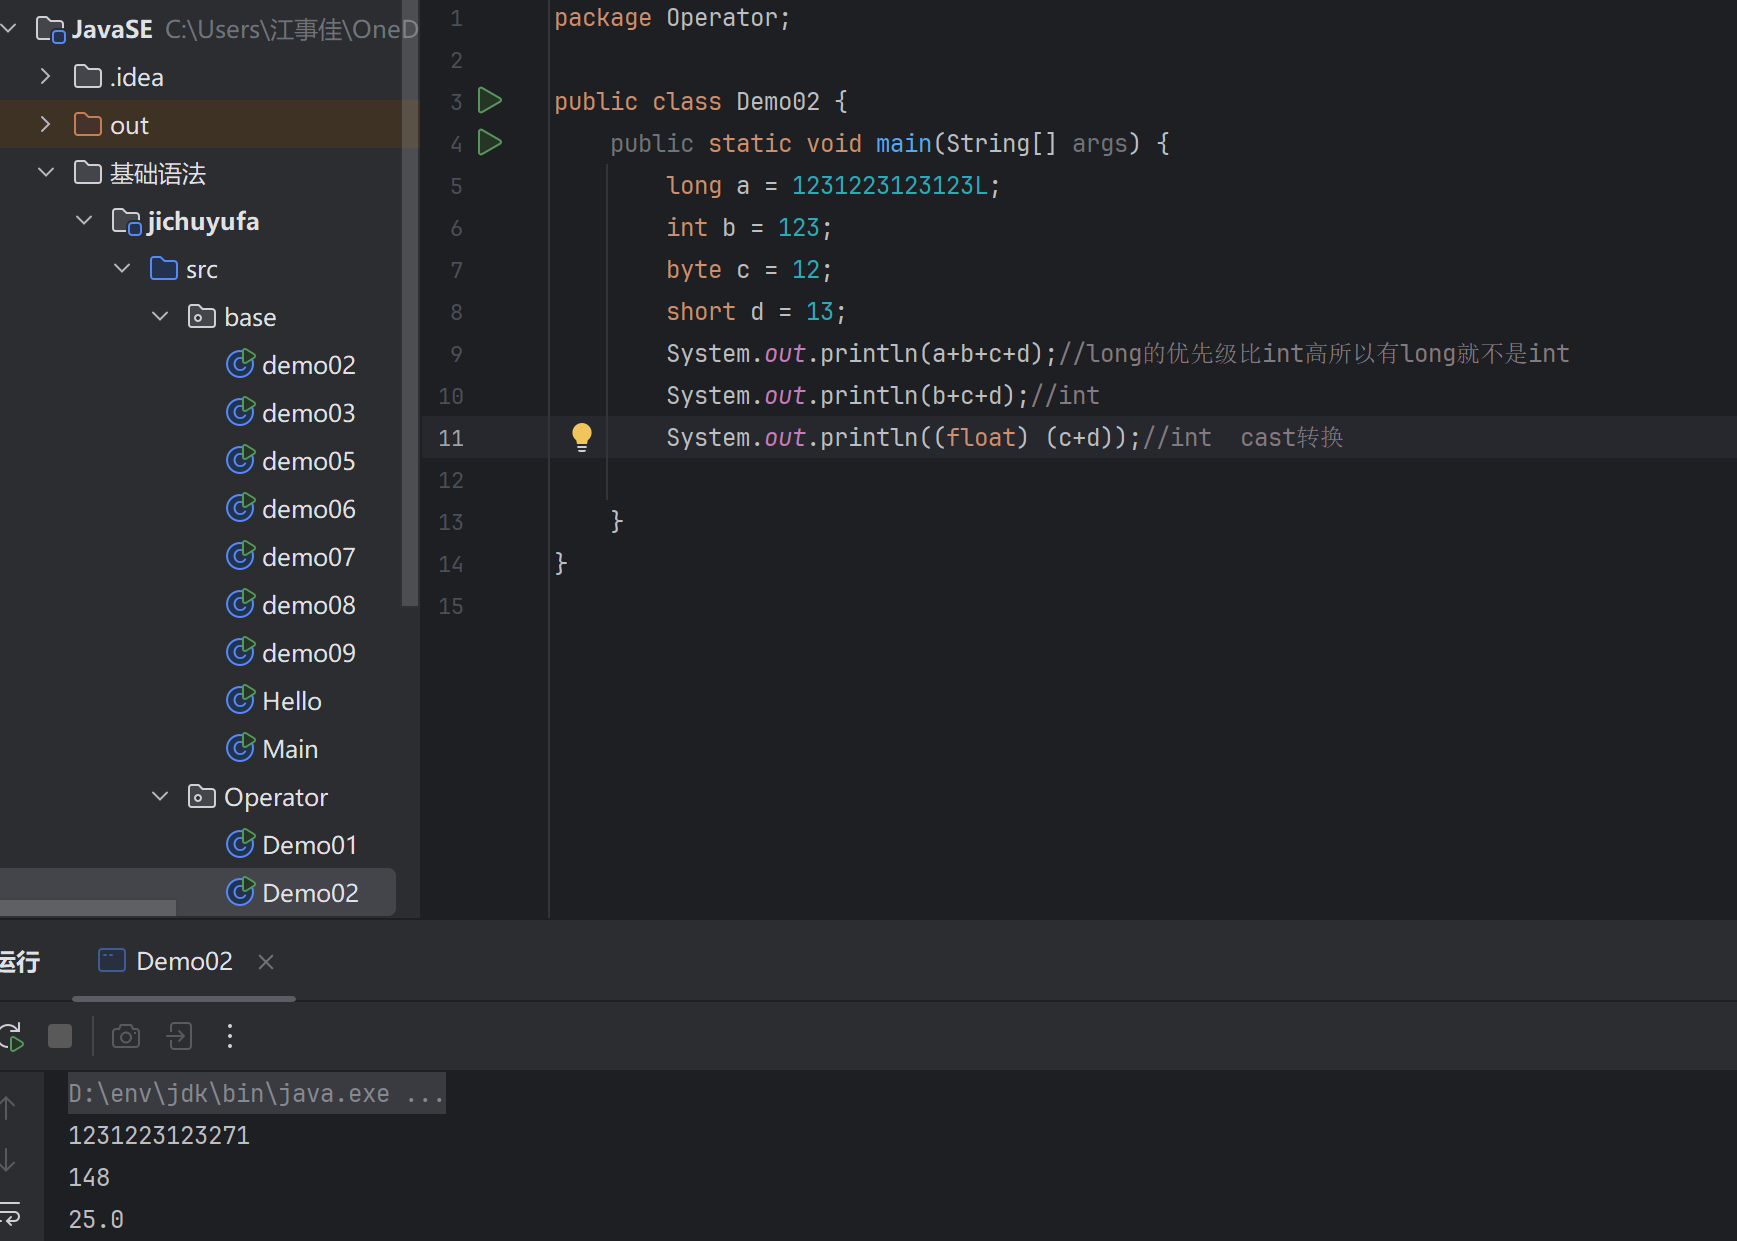The height and width of the screenshot is (1241, 1737).
Task: Click the attach debugger arrow-into-box icon
Action: pos(179,1036)
